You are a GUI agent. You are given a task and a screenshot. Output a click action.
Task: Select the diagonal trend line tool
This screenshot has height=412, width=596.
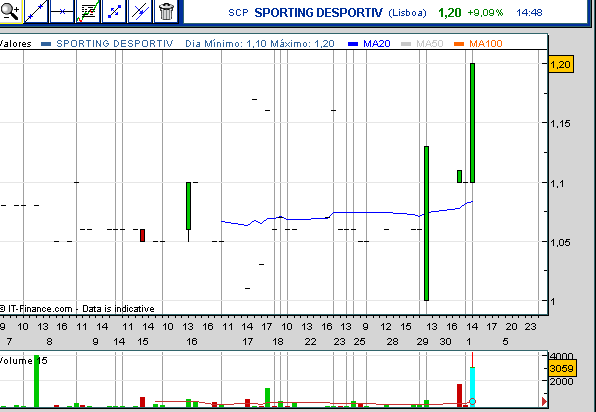click(x=36, y=11)
